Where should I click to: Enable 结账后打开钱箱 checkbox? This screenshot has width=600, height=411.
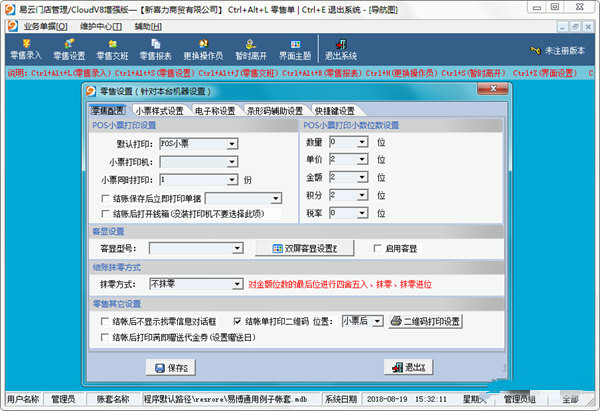(x=105, y=214)
